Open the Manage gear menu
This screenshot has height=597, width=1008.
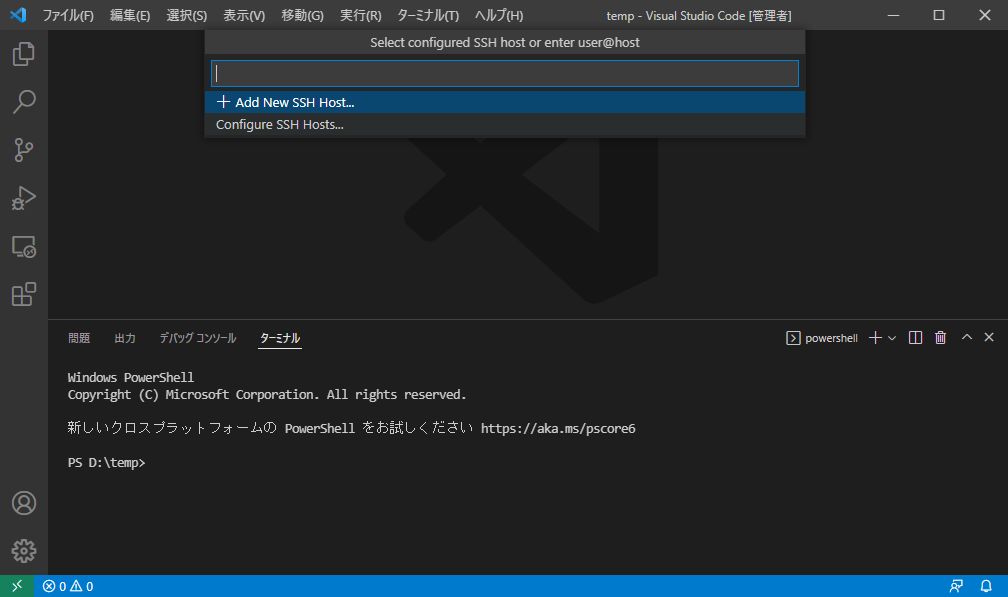pos(24,551)
